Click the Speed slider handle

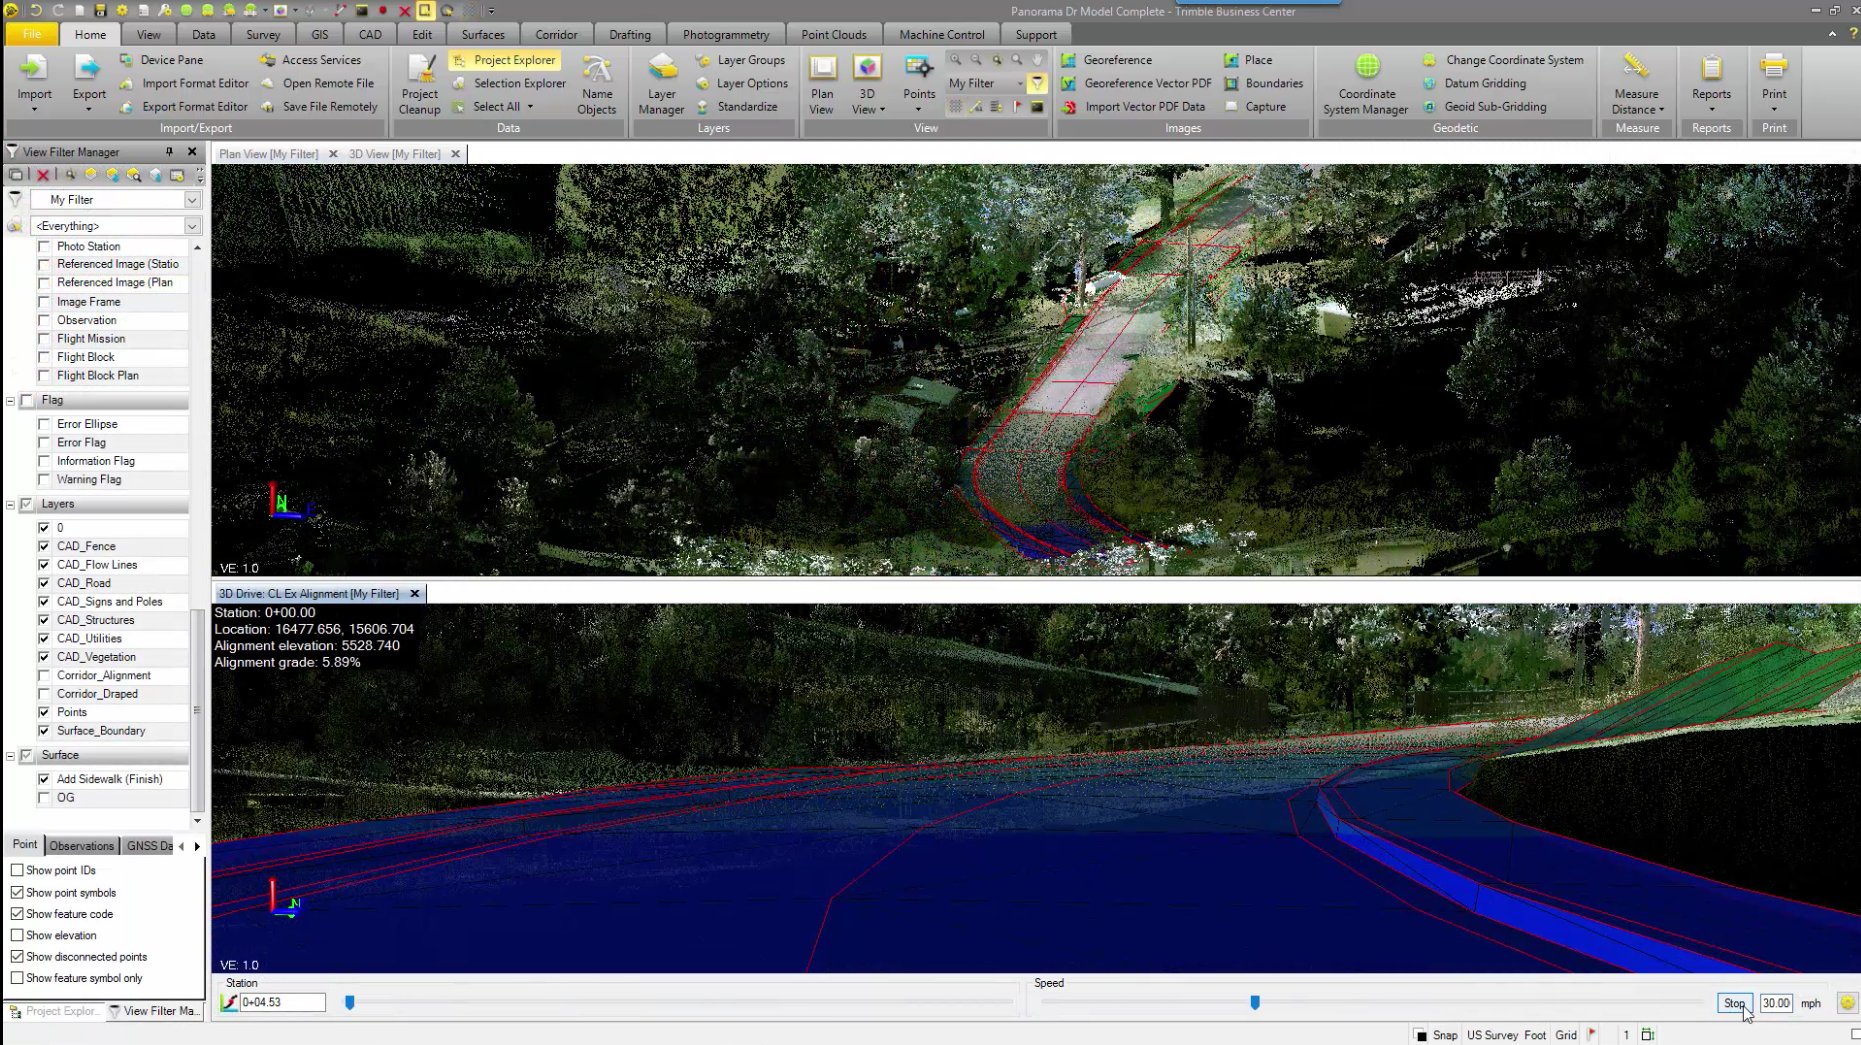pyautogui.click(x=1254, y=1002)
